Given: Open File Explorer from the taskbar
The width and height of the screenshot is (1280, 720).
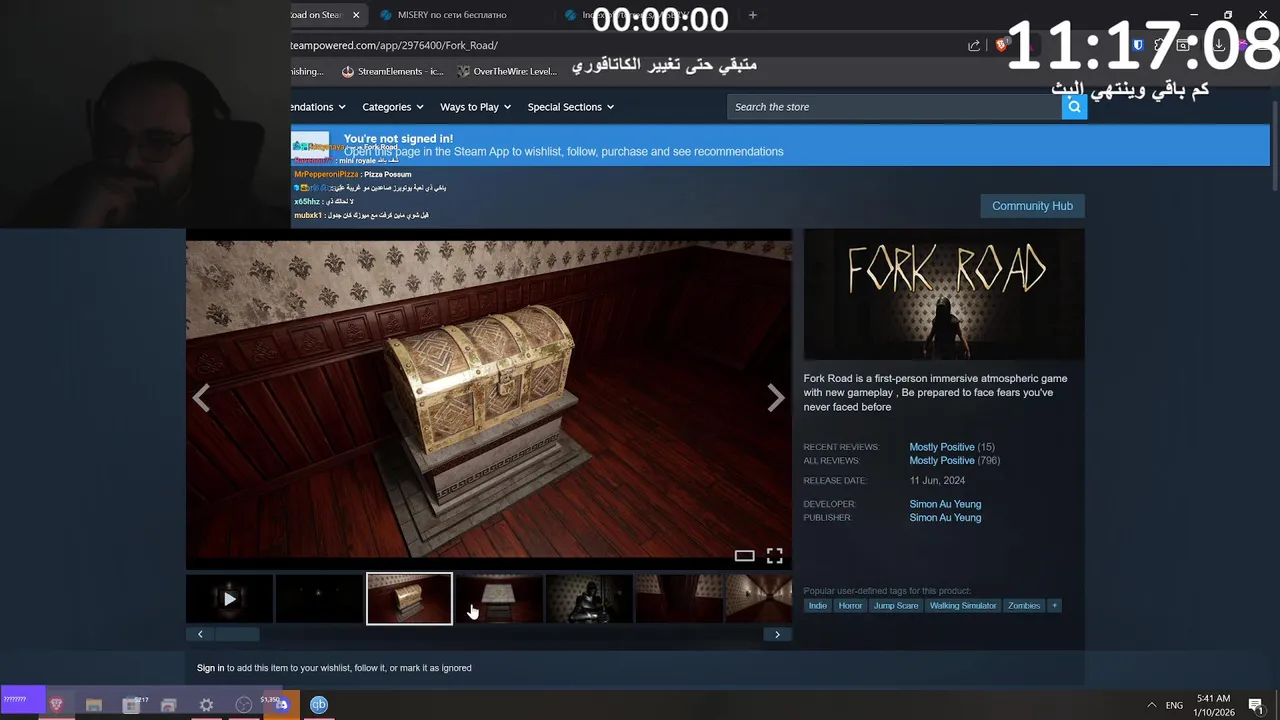Looking at the screenshot, I should pyautogui.click(x=94, y=705).
